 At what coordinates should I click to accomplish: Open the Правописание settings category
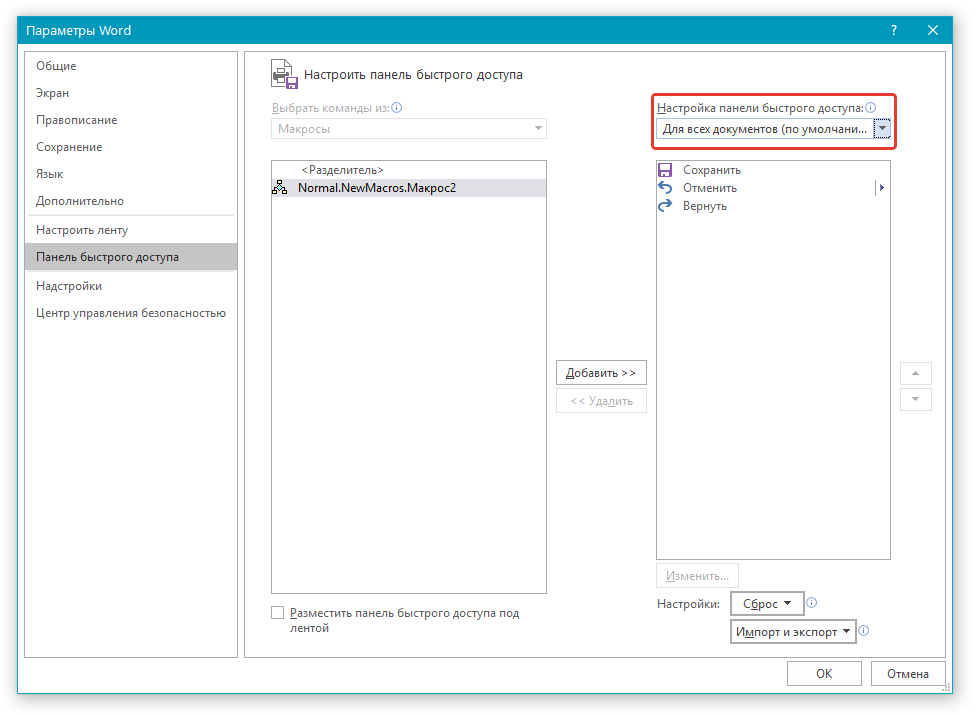click(130, 120)
